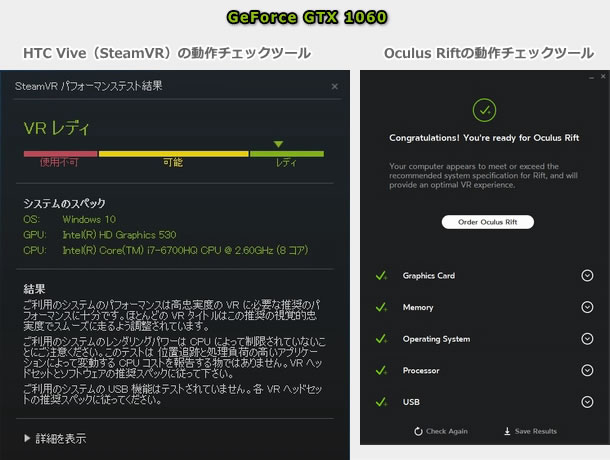
Task: Click the 結果 heading
Action: tap(34, 289)
